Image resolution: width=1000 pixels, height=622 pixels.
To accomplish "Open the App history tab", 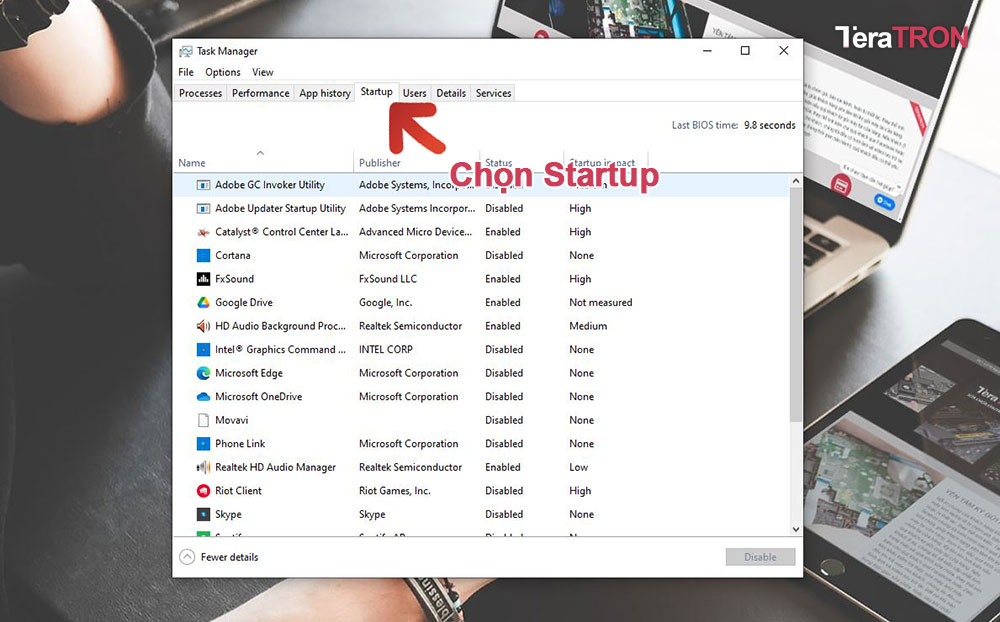I will click(x=325, y=93).
